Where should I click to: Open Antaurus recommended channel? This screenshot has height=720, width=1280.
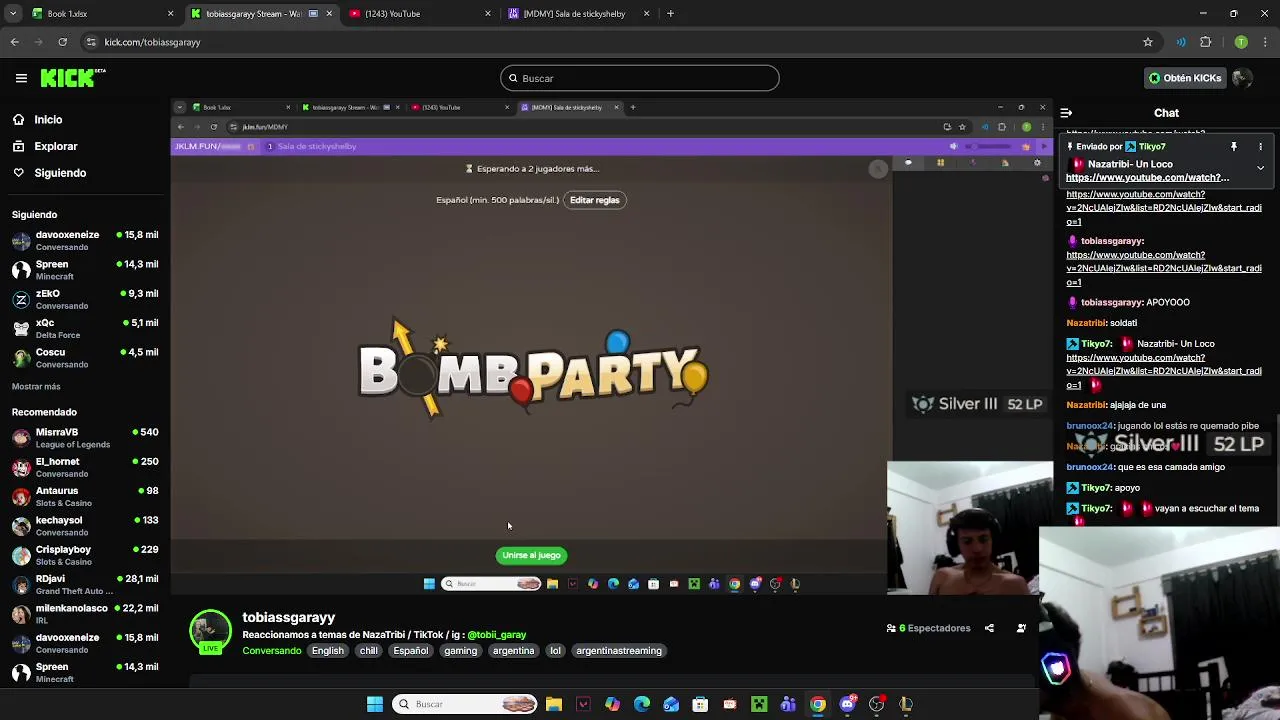coord(84,496)
